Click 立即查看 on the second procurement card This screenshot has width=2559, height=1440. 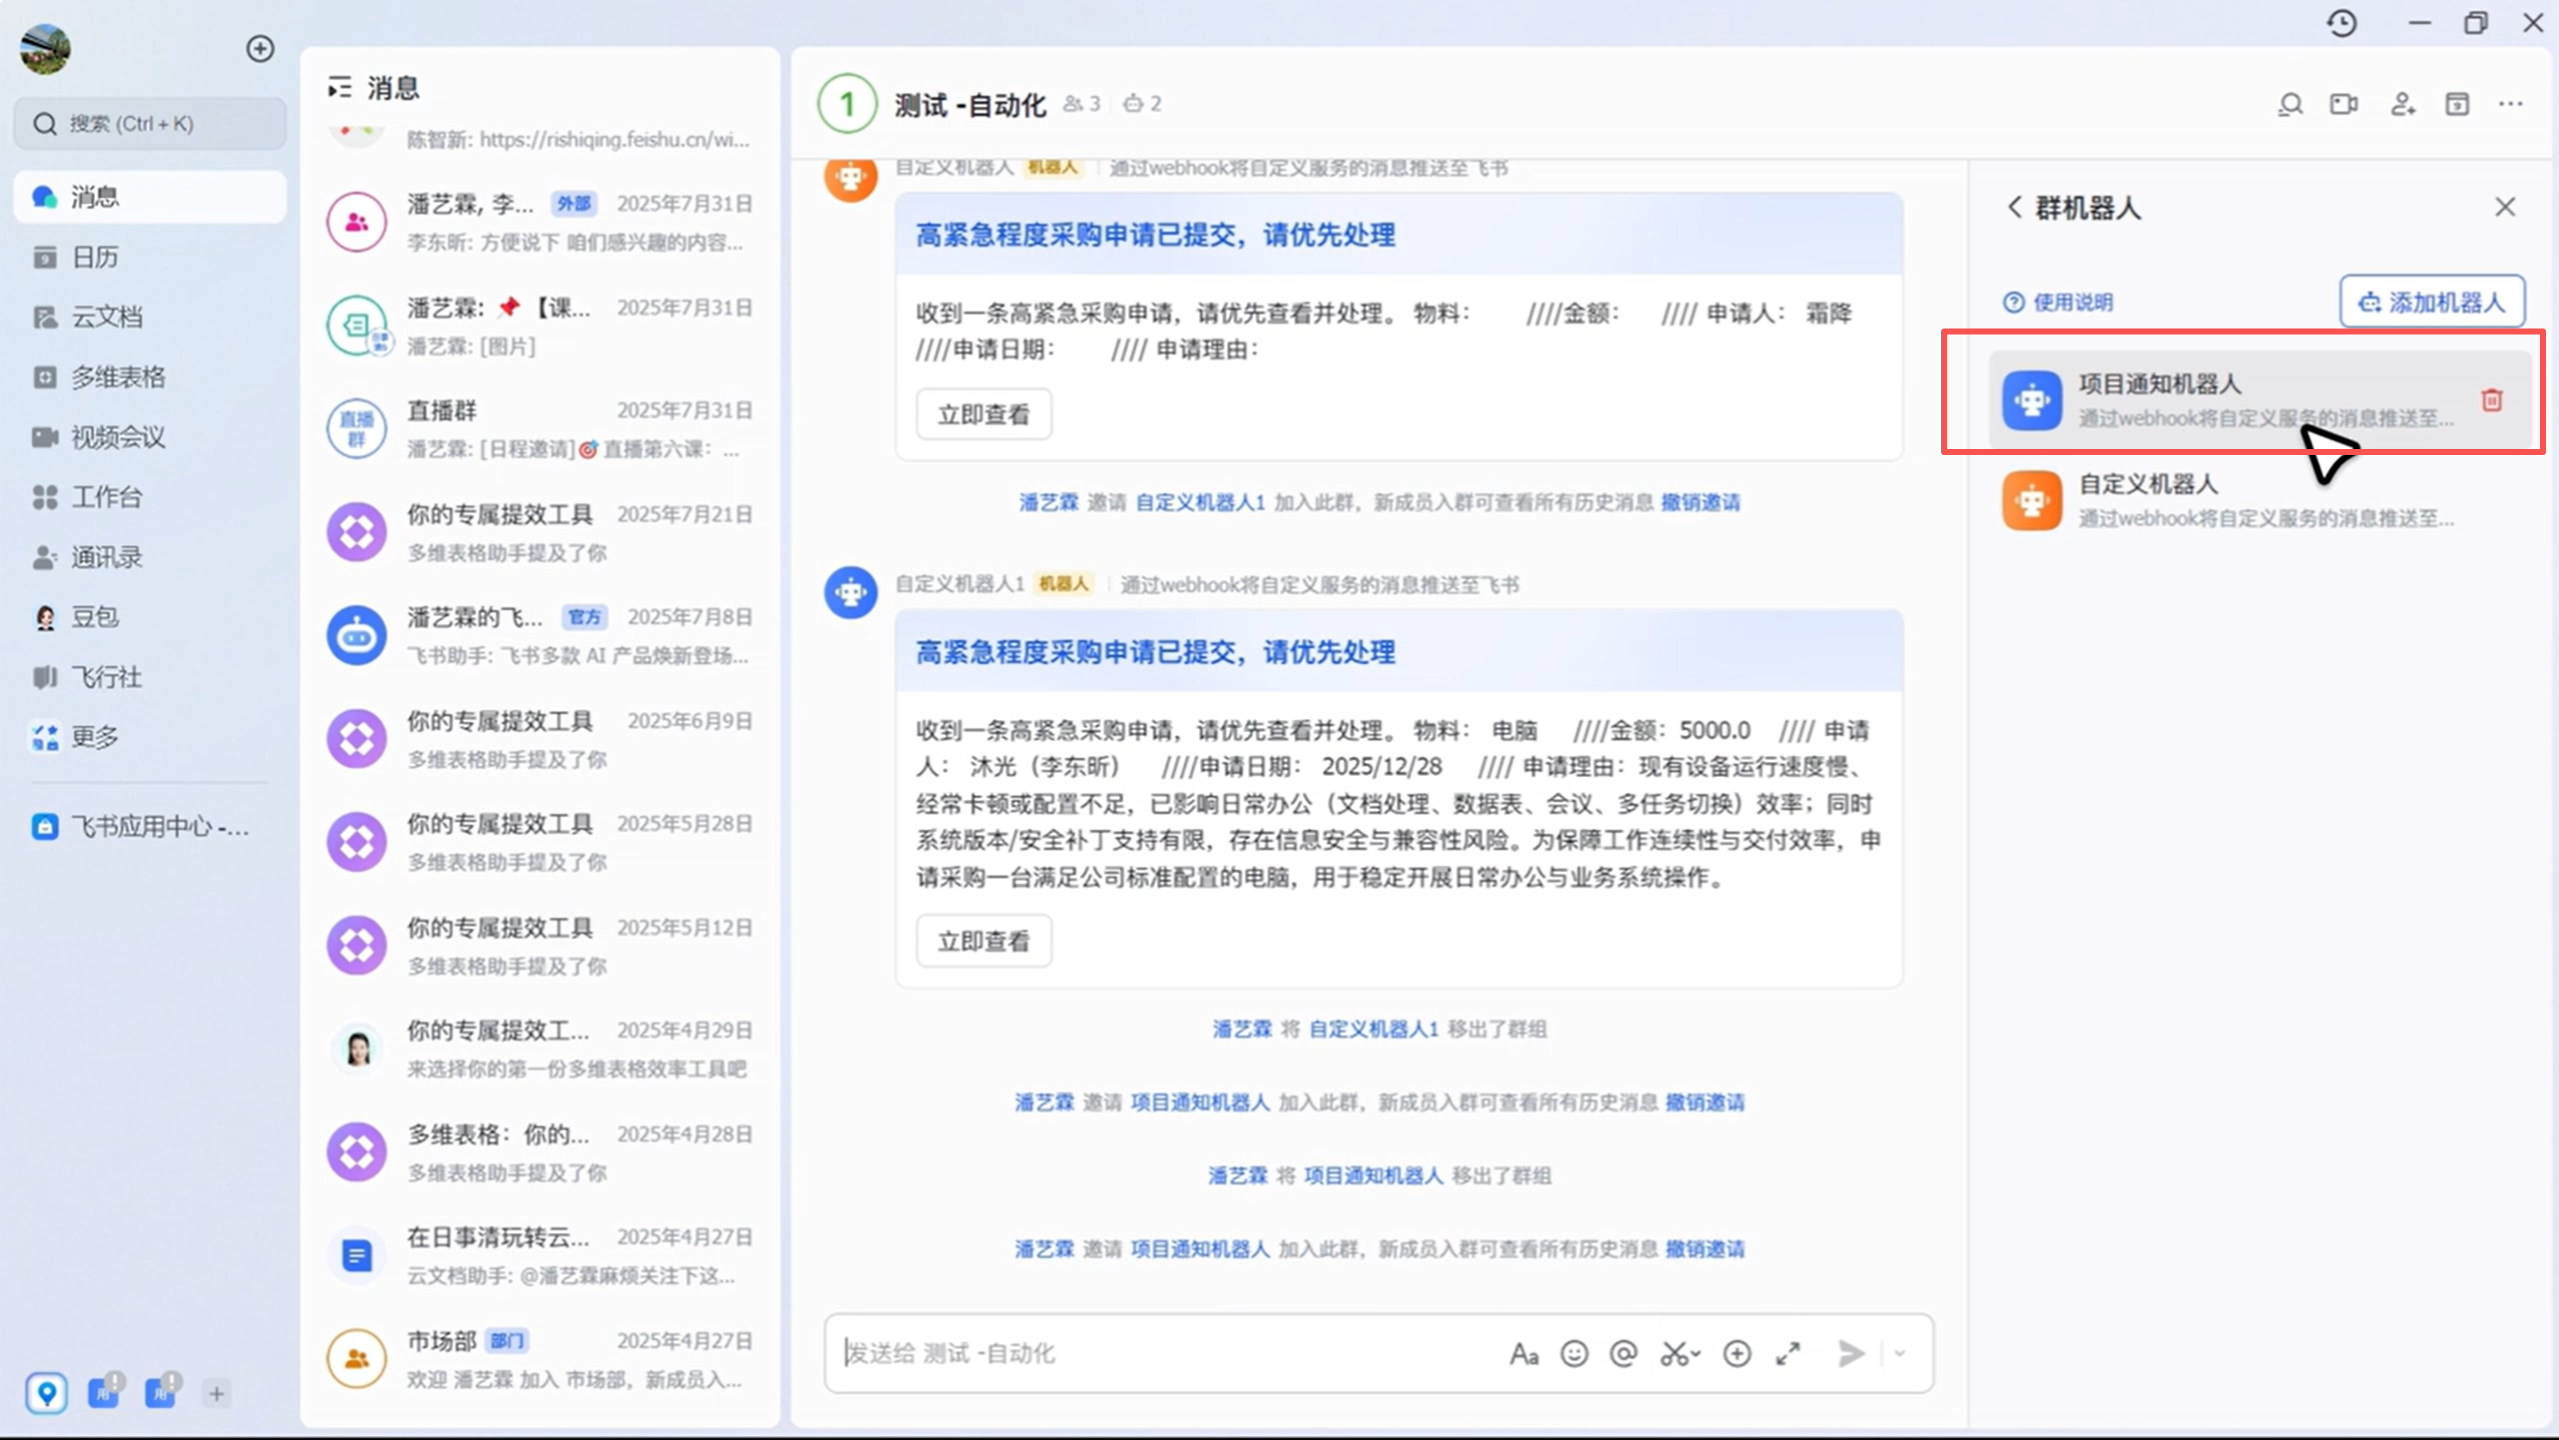[x=983, y=941]
